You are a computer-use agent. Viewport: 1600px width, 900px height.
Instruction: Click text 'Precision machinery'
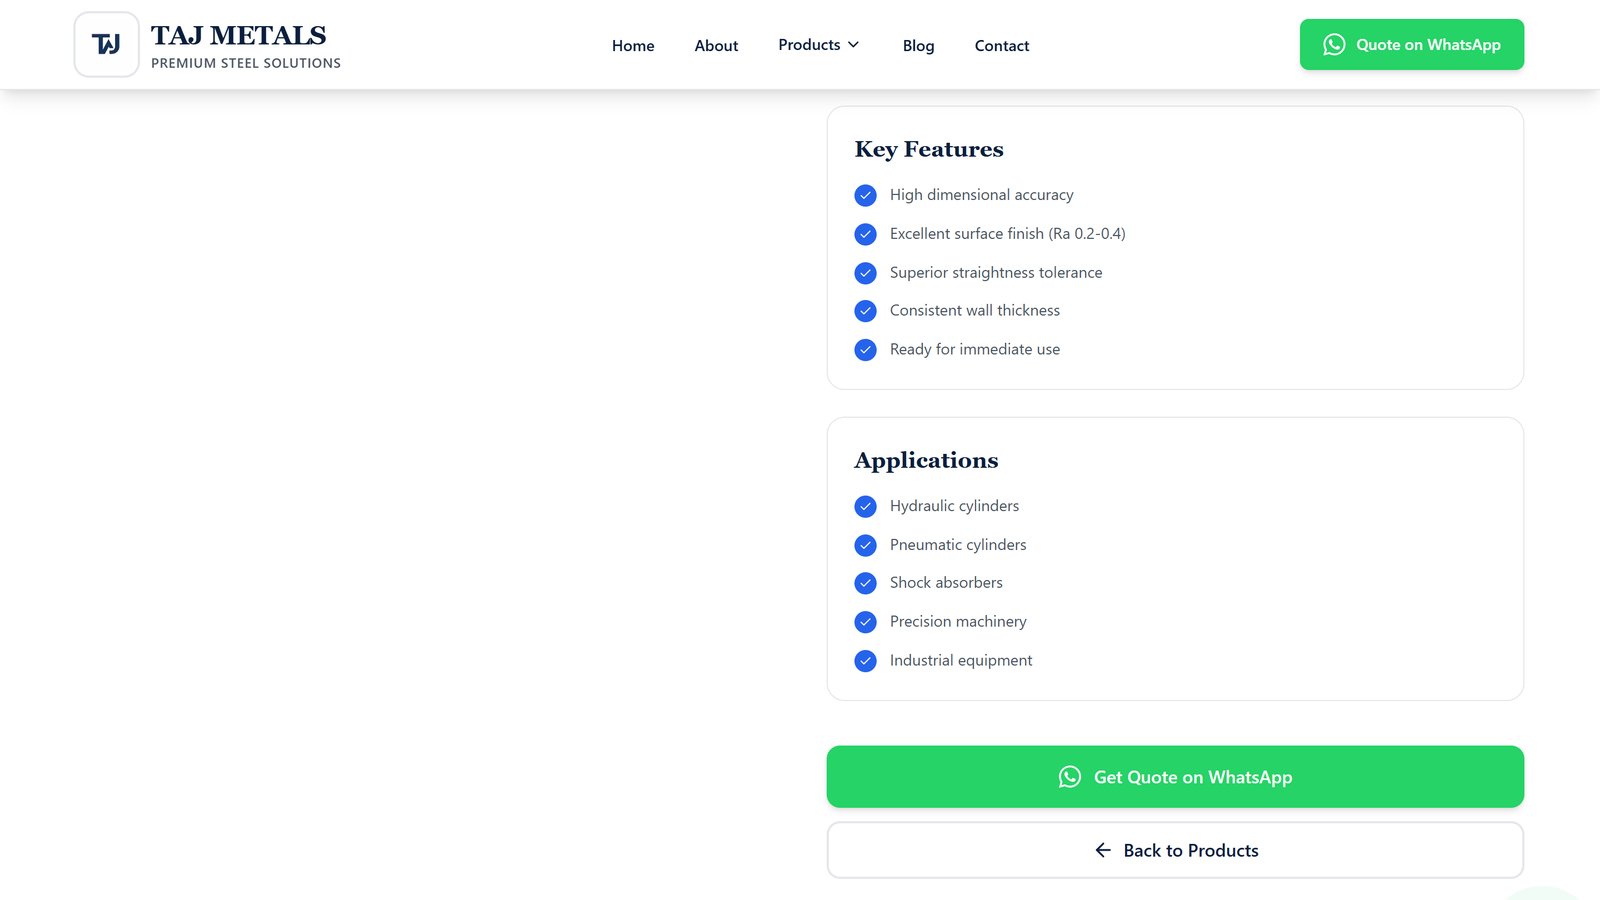point(958,622)
